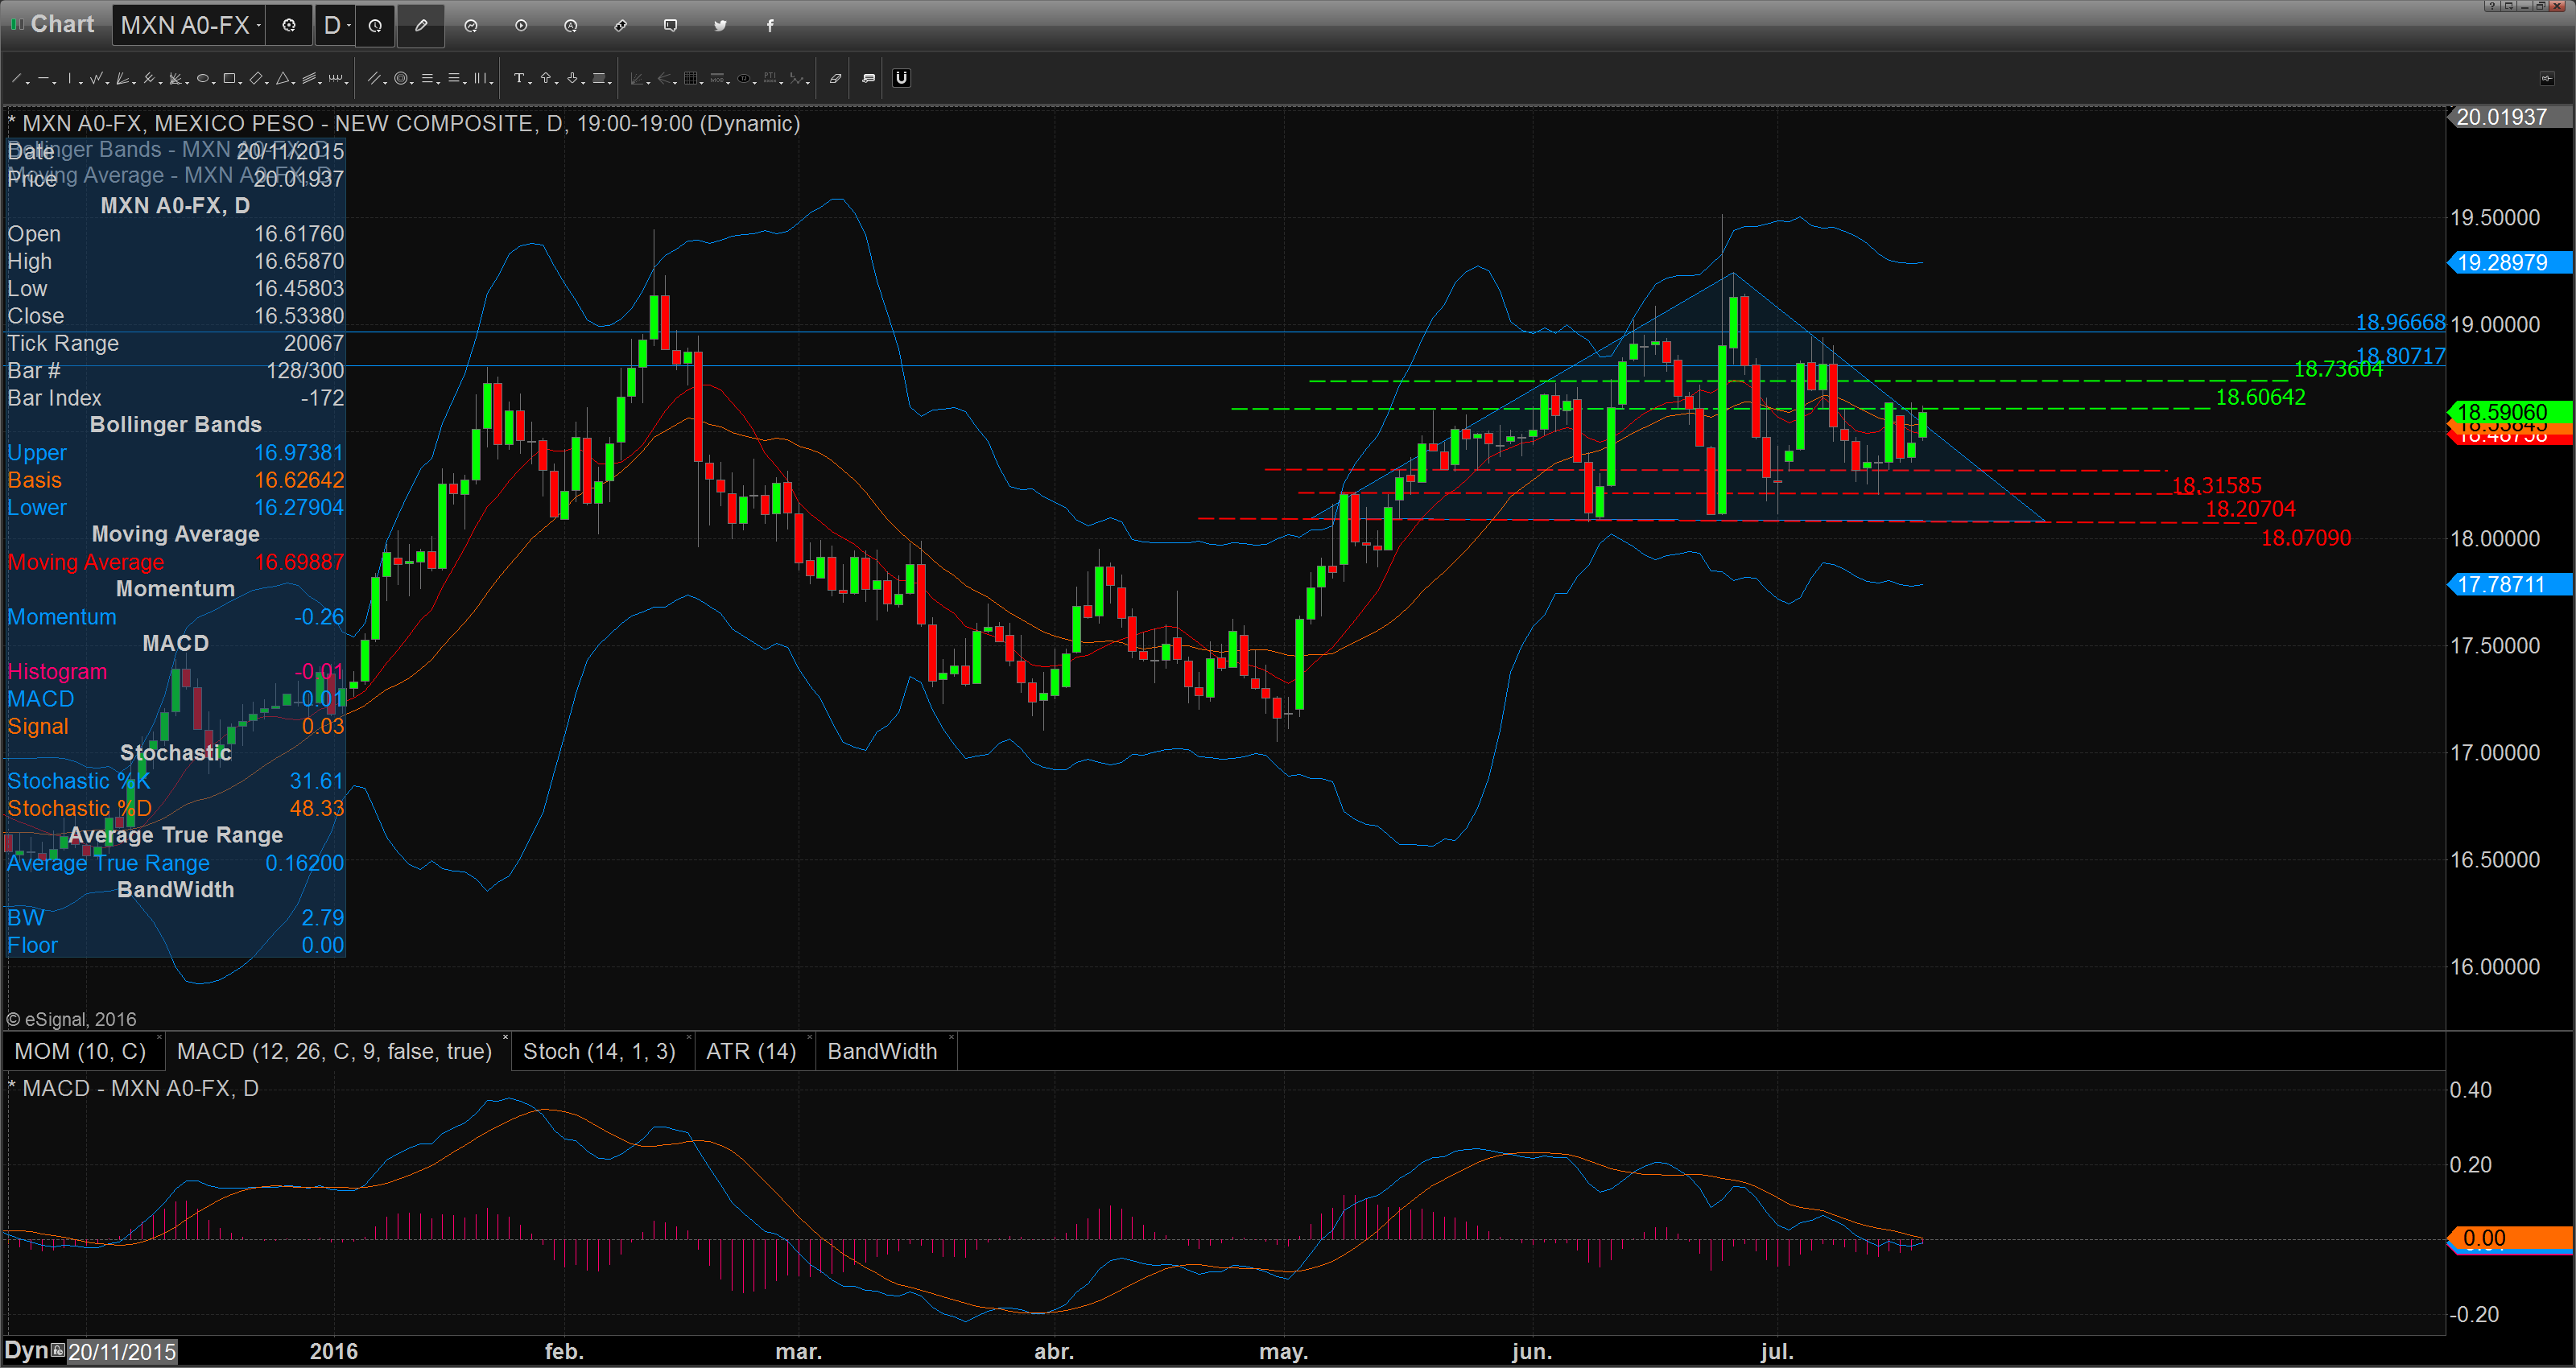Select the Text annotation tool
Screen dimensions: 2576x1368
pos(519,78)
